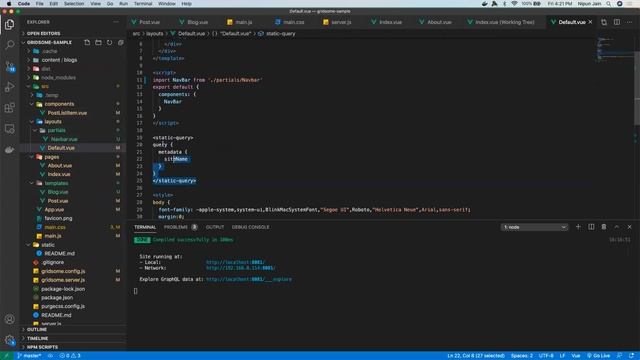Open the localhost:8081 Local link
This screenshot has height=360, width=640.
tap(236, 262)
